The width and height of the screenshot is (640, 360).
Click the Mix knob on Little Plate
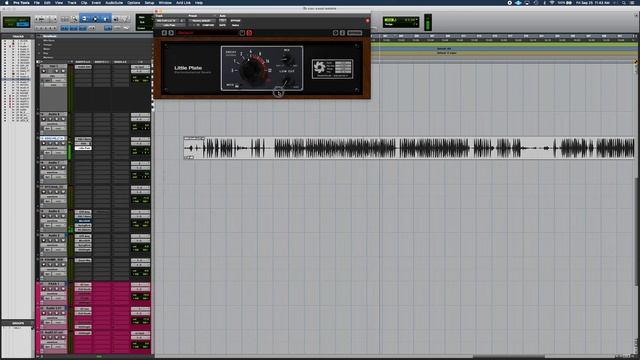coord(287,59)
